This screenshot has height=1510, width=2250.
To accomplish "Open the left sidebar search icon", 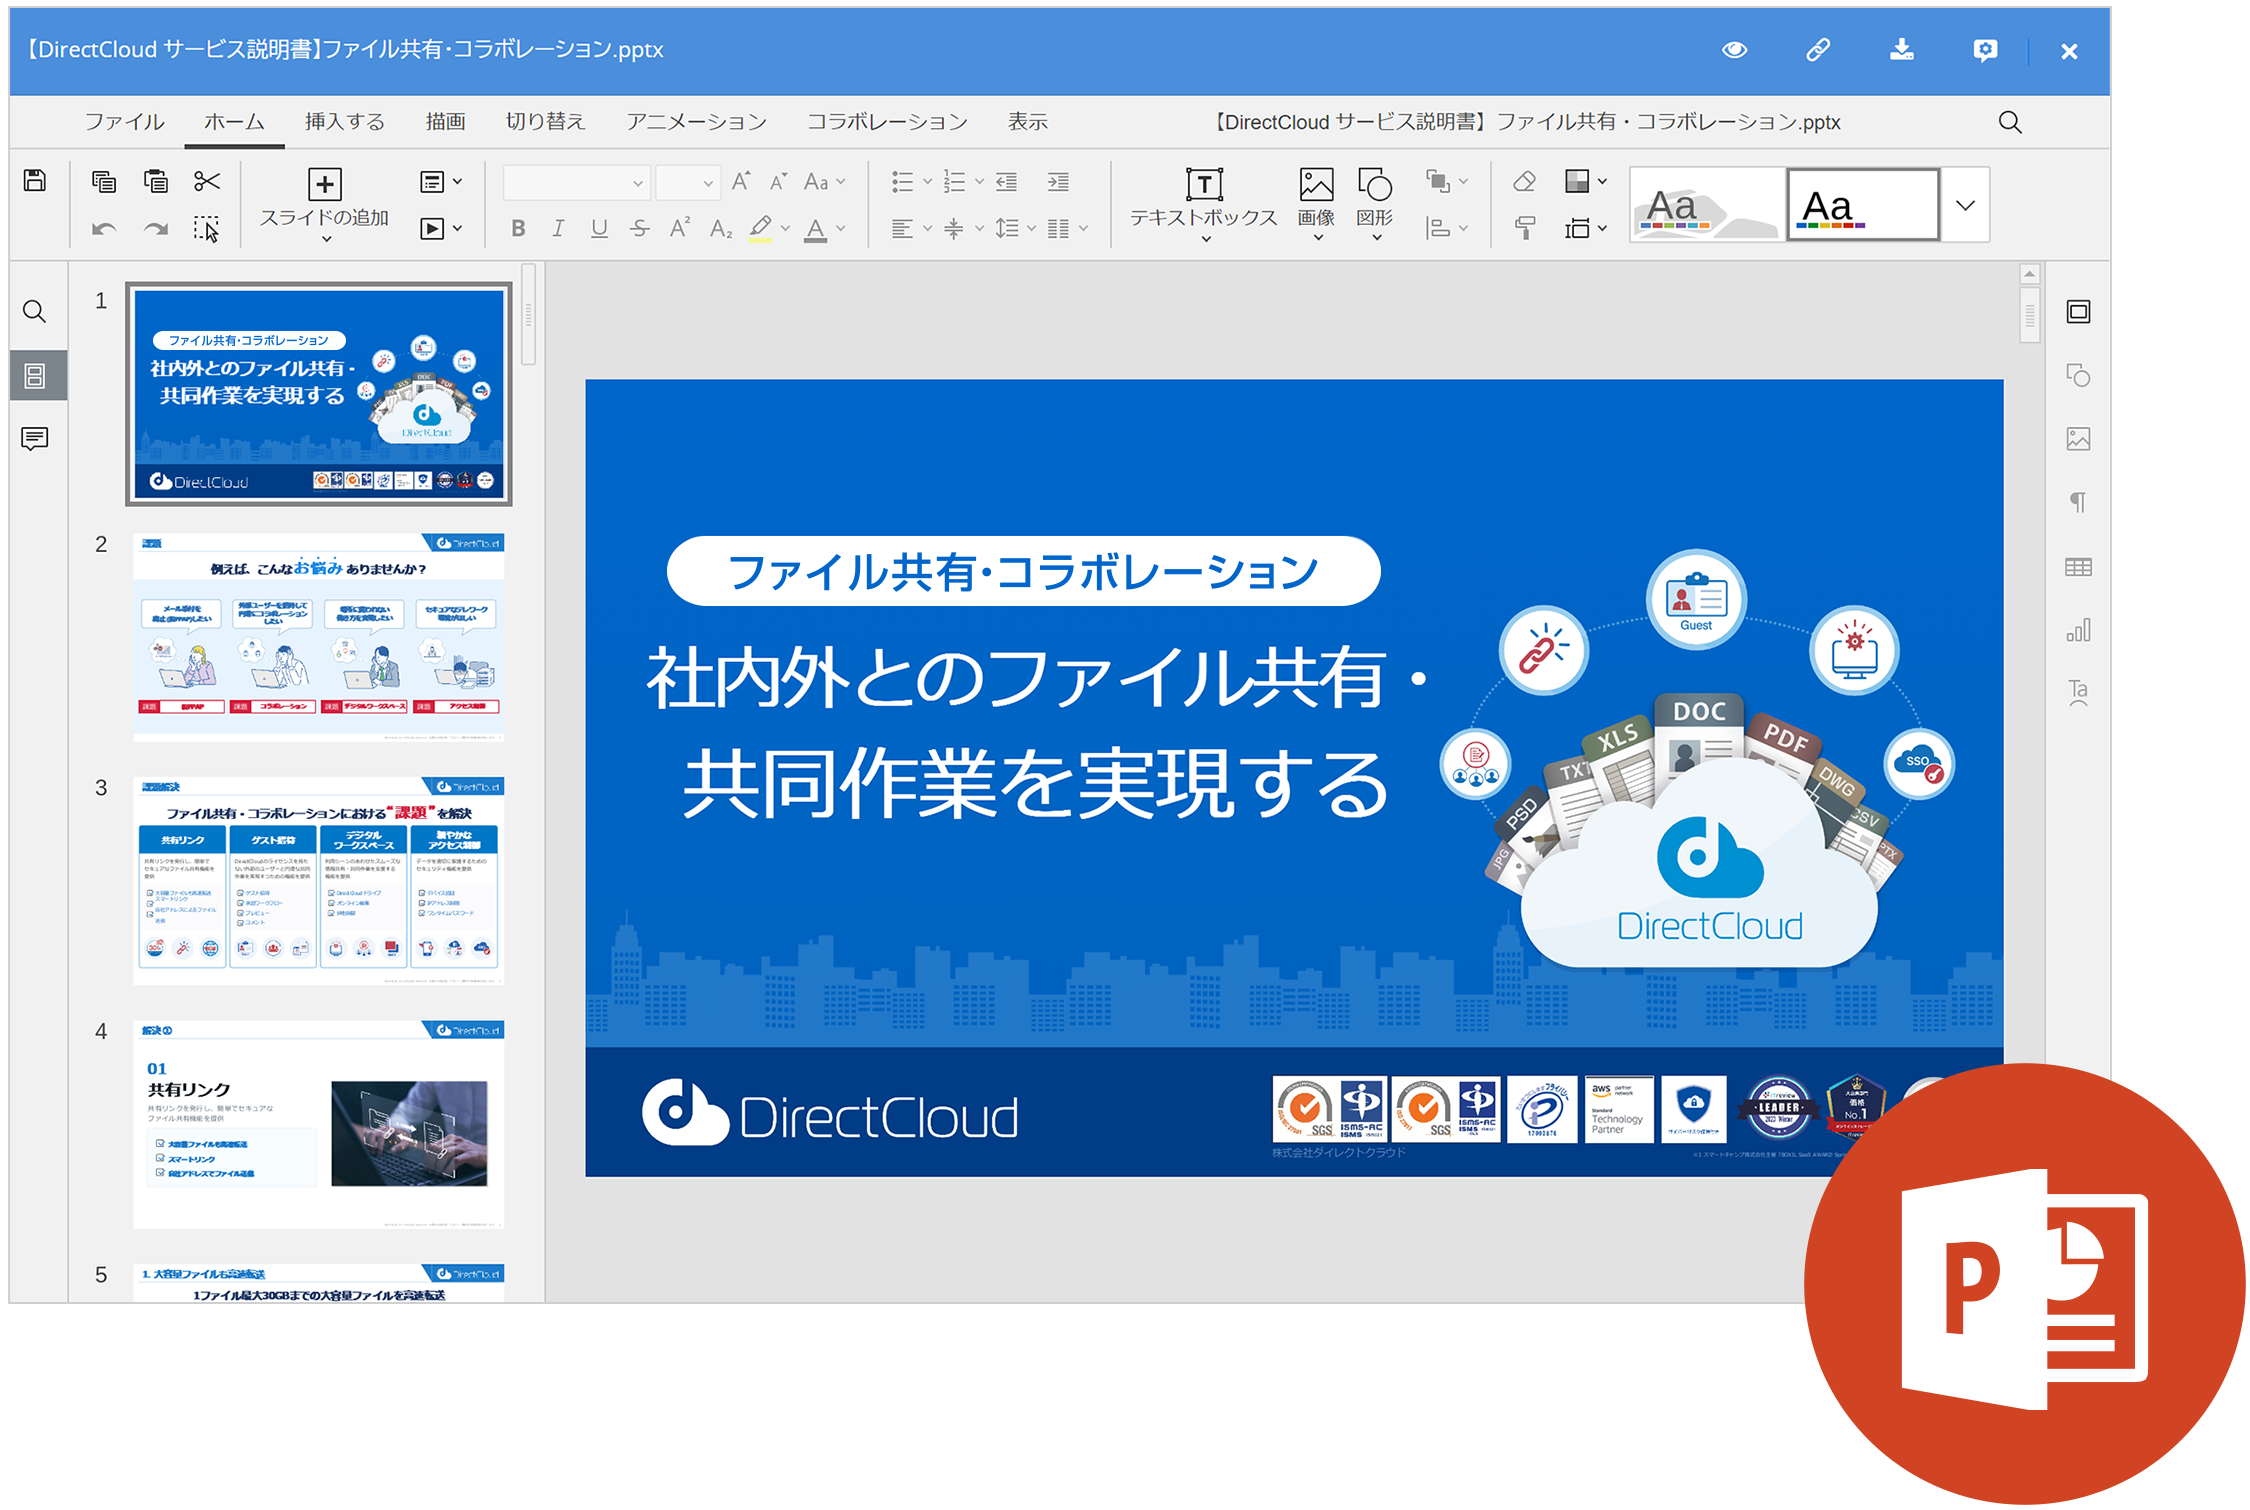I will click(x=35, y=312).
